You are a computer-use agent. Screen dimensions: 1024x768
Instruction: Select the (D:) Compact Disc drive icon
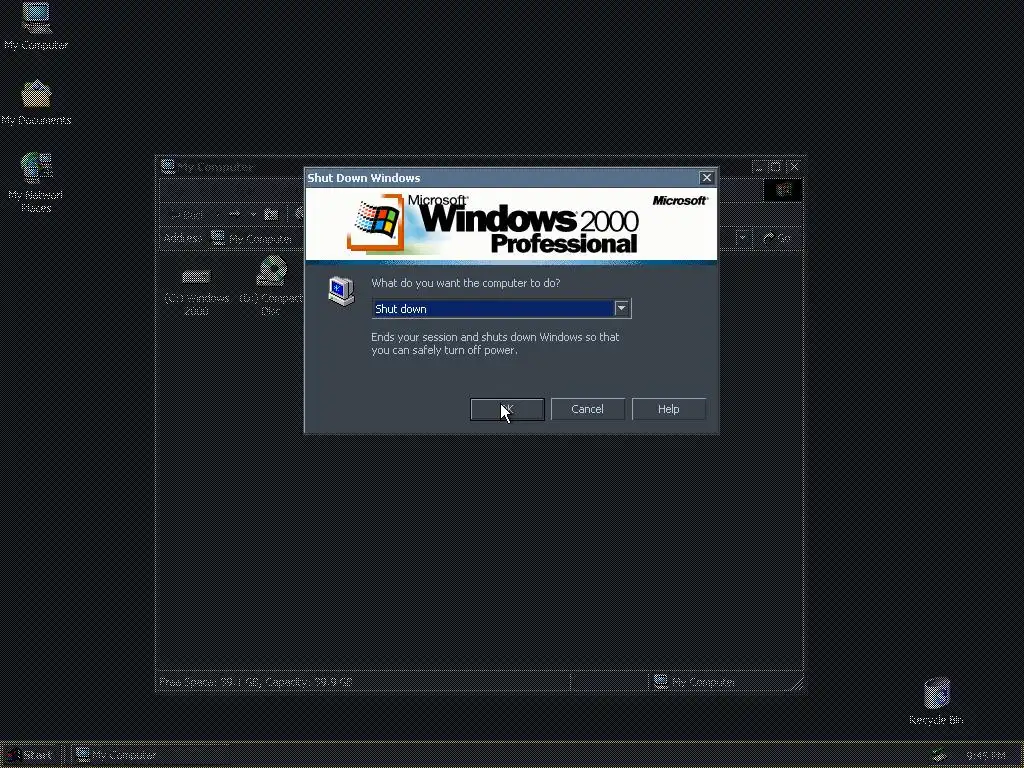pos(271,287)
